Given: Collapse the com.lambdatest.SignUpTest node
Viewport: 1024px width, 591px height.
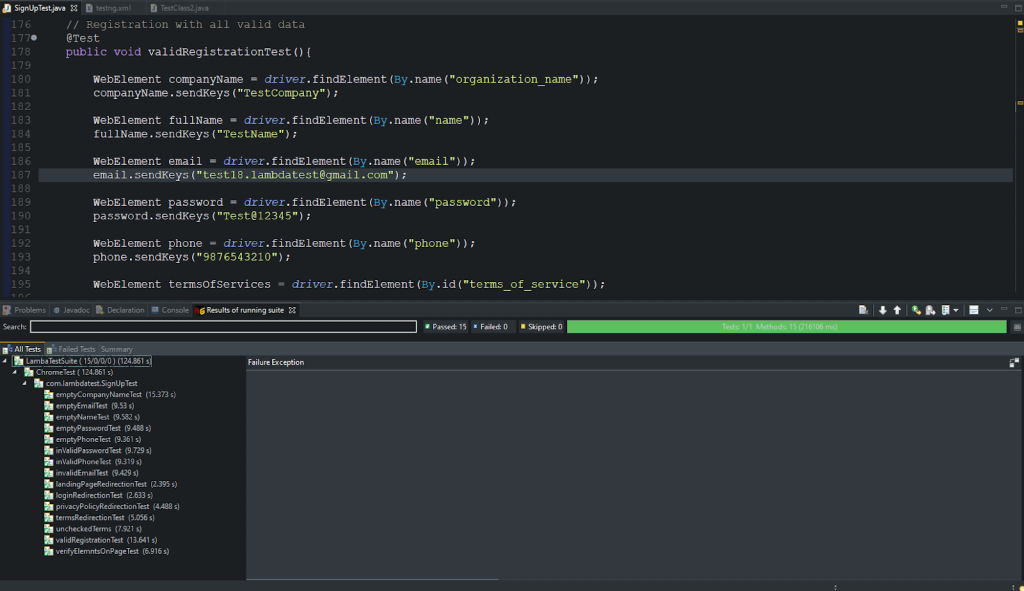Looking at the screenshot, I should tap(25, 383).
